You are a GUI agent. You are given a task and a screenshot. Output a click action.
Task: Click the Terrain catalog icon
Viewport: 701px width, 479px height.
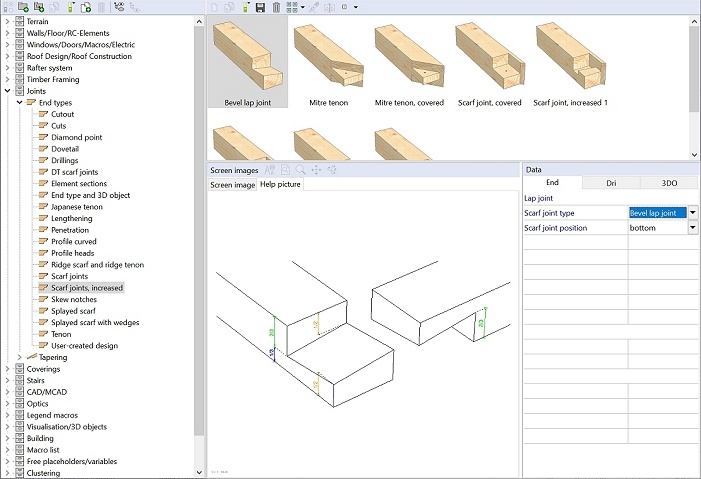(20, 21)
